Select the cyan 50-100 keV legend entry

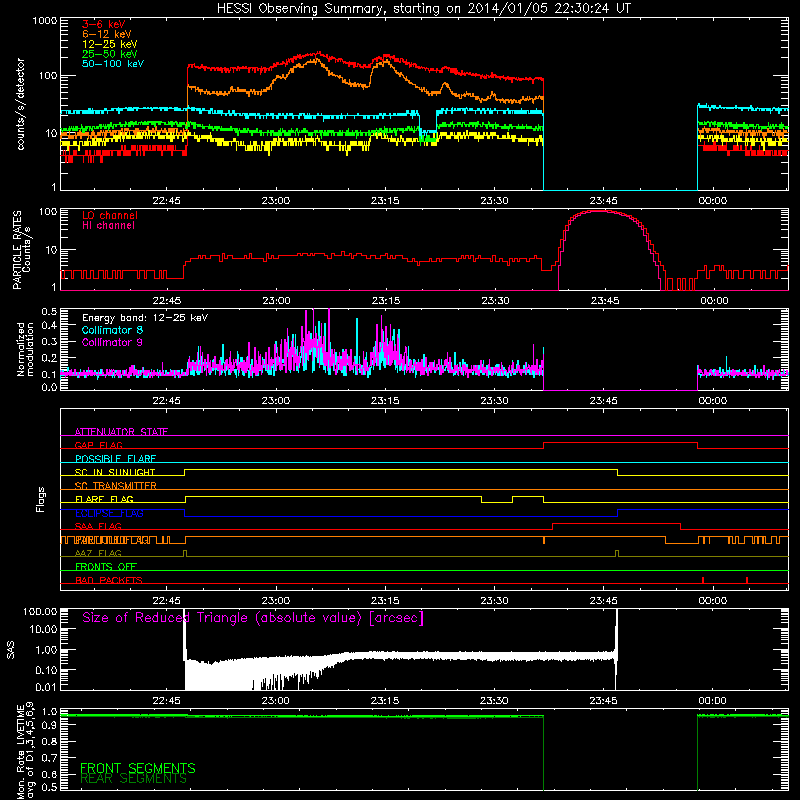113,64
